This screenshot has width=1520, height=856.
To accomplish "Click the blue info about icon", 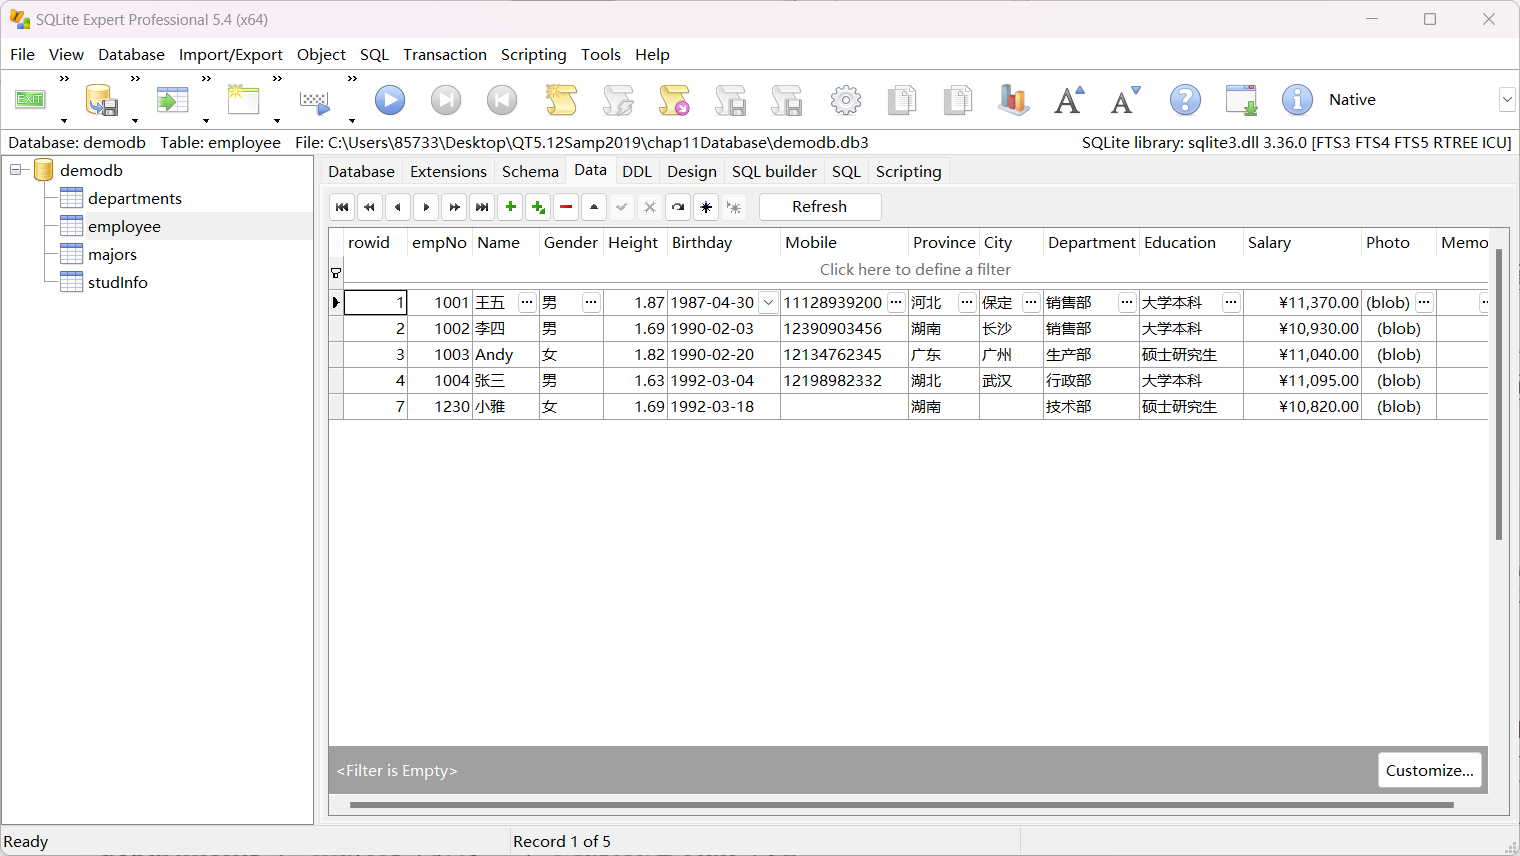I will 1297,100.
